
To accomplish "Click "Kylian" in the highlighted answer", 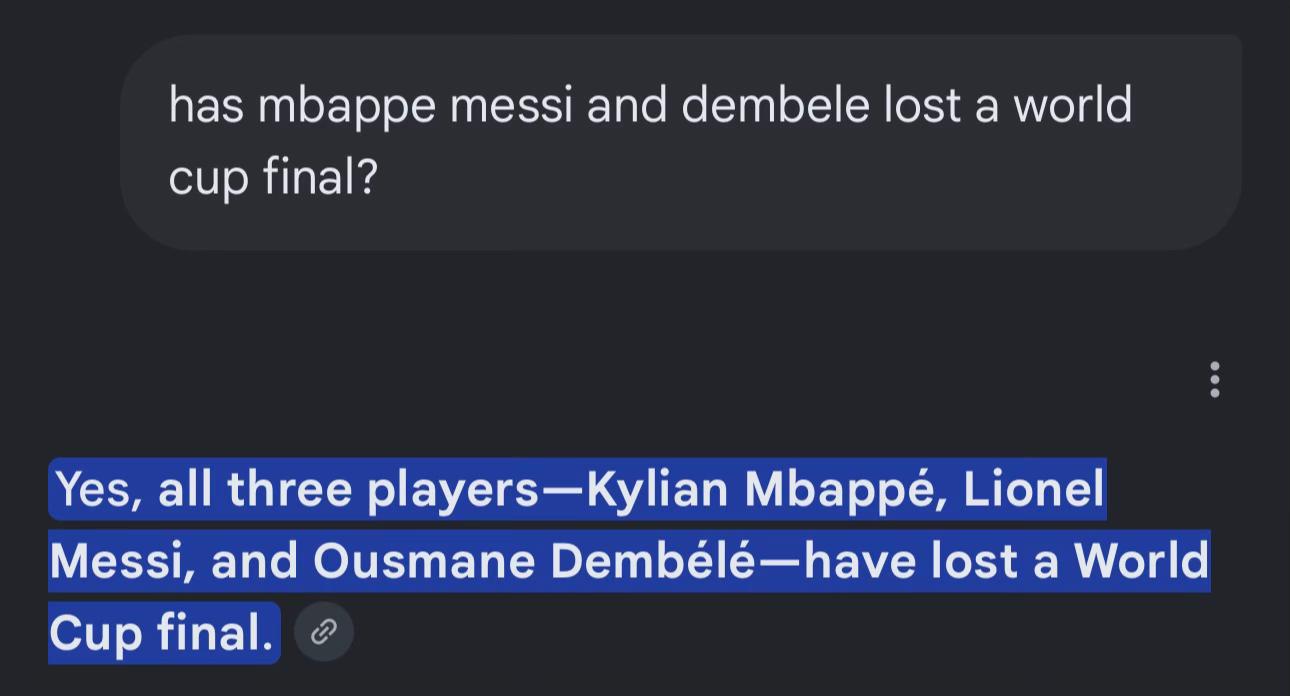I will tap(657, 489).
